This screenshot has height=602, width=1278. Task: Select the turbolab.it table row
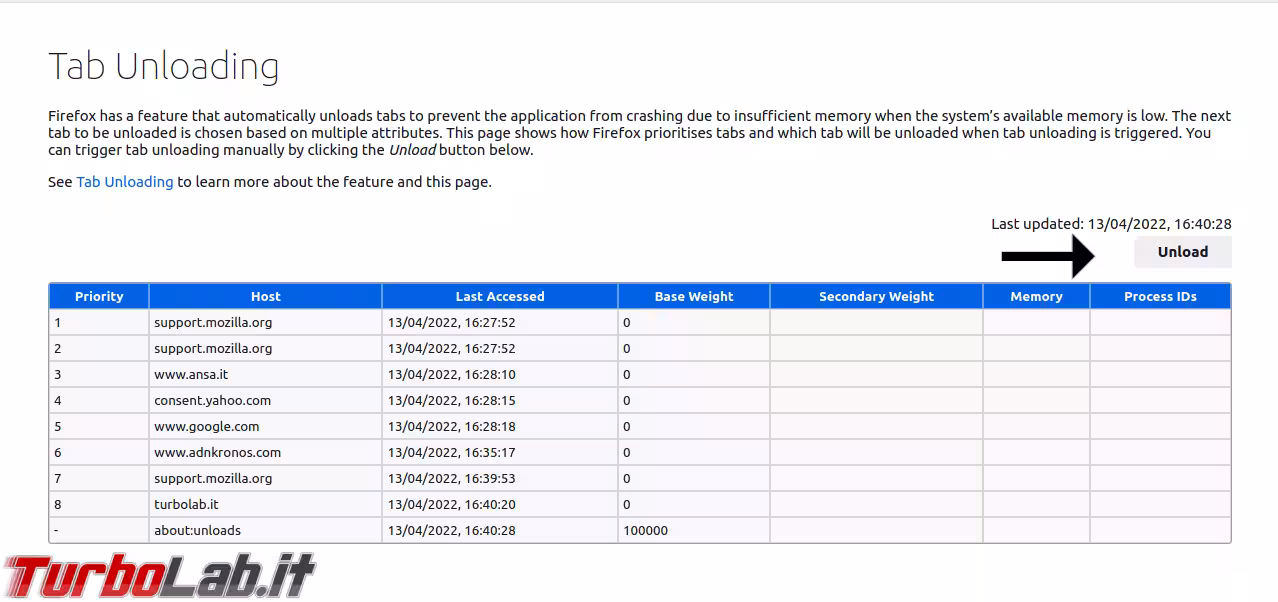click(x=265, y=504)
